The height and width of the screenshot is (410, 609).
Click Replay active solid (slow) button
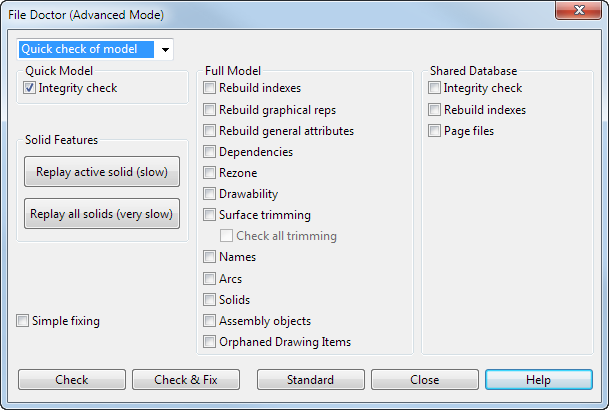101,172
